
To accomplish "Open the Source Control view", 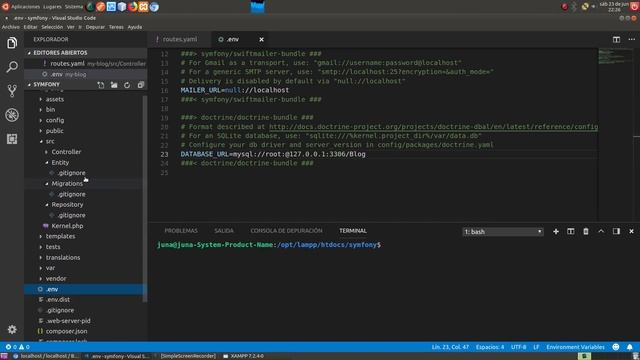I will point(12,91).
